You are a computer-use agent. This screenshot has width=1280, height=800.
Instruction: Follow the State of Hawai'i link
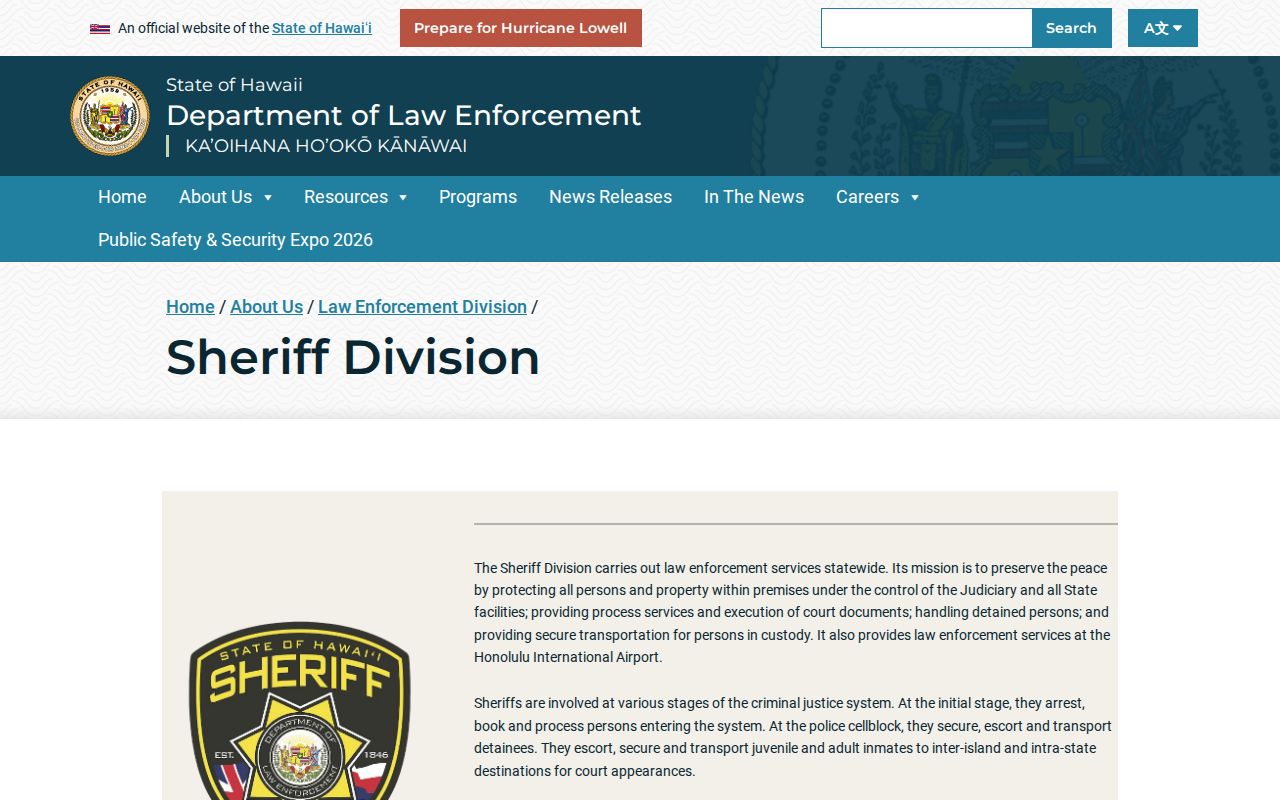[x=322, y=28]
